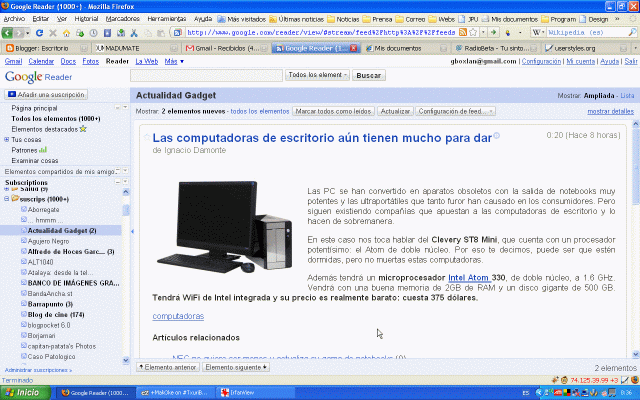Image resolution: width=640 pixels, height=400 pixels.
Task: Go back with the green back arrow
Action: pos(7,33)
